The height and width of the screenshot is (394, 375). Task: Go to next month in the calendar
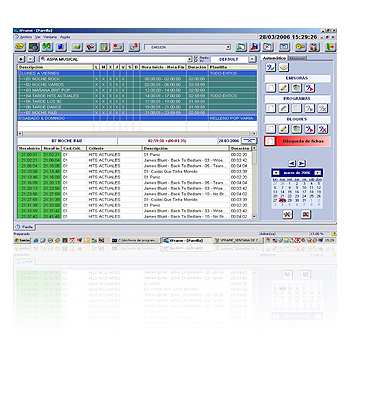[x=318, y=173]
